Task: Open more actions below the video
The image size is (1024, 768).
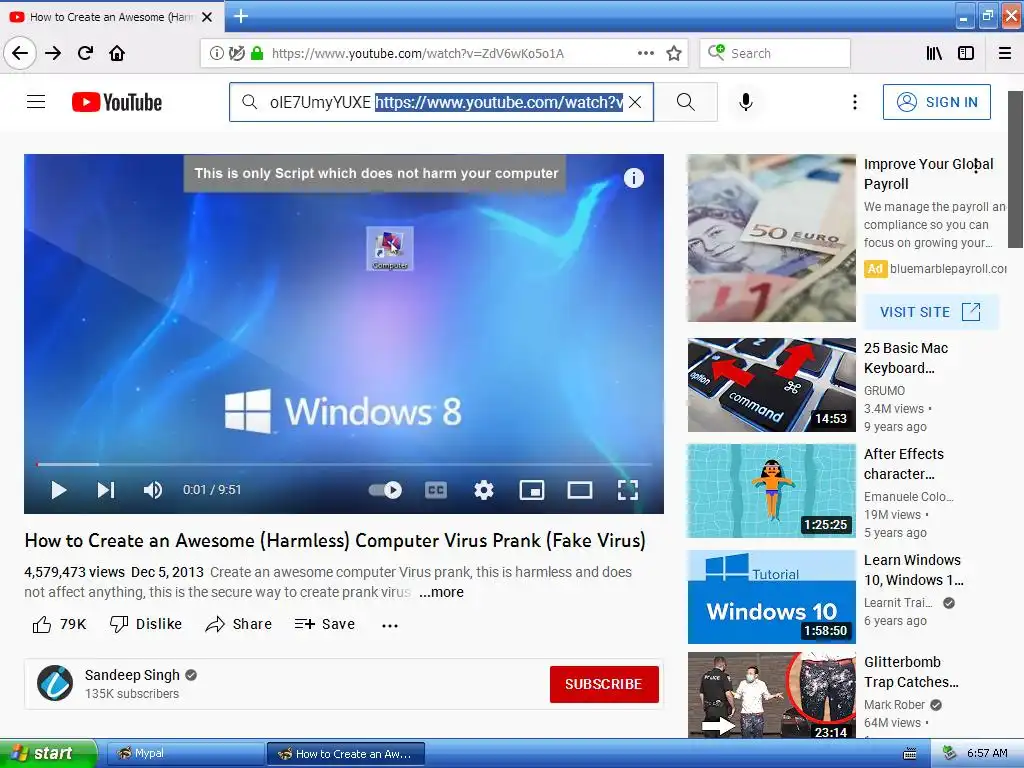Action: tap(390, 626)
